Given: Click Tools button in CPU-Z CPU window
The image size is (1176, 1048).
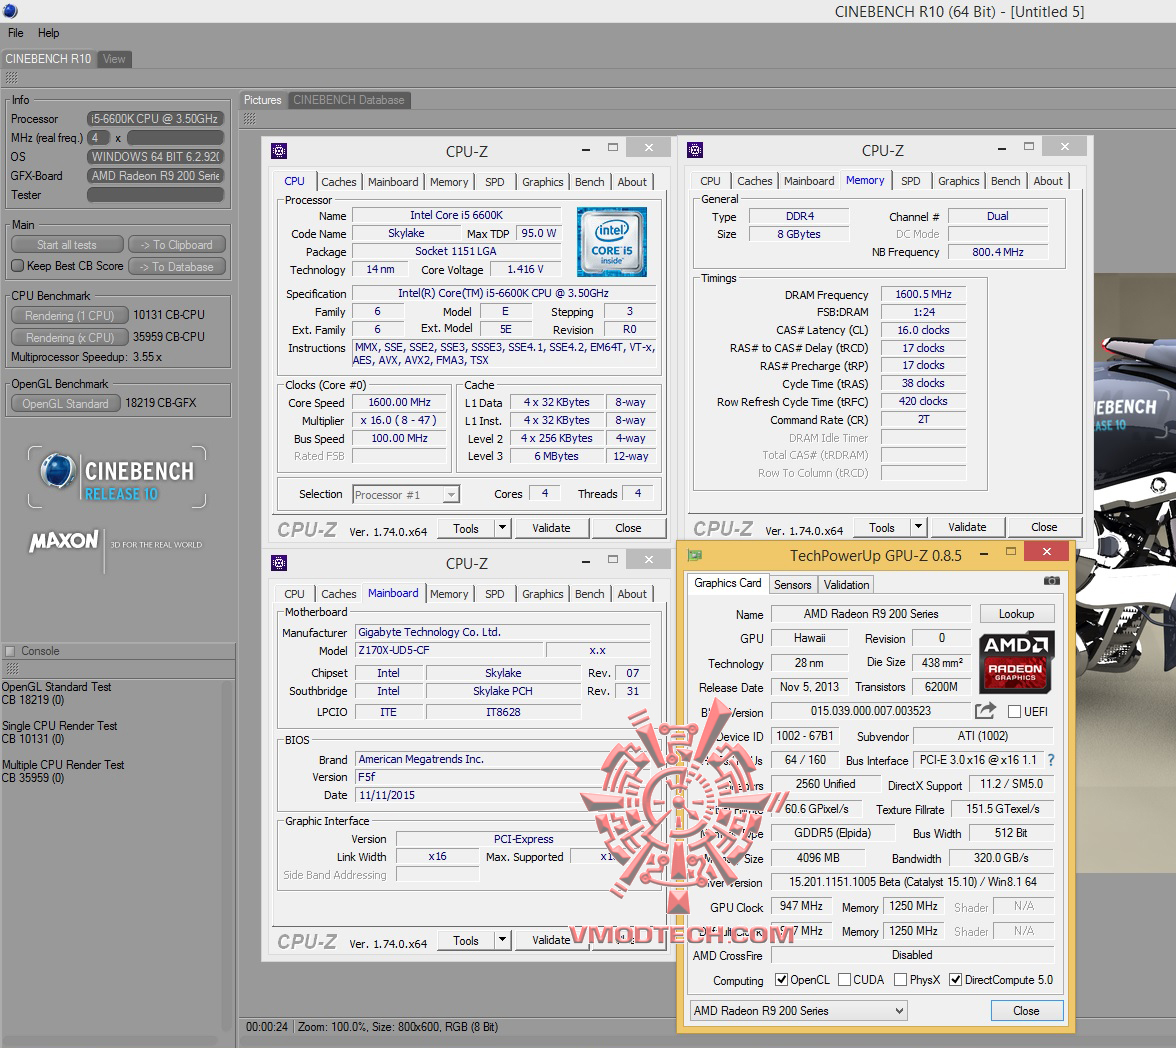Looking at the screenshot, I should pyautogui.click(x=466, y=528).
